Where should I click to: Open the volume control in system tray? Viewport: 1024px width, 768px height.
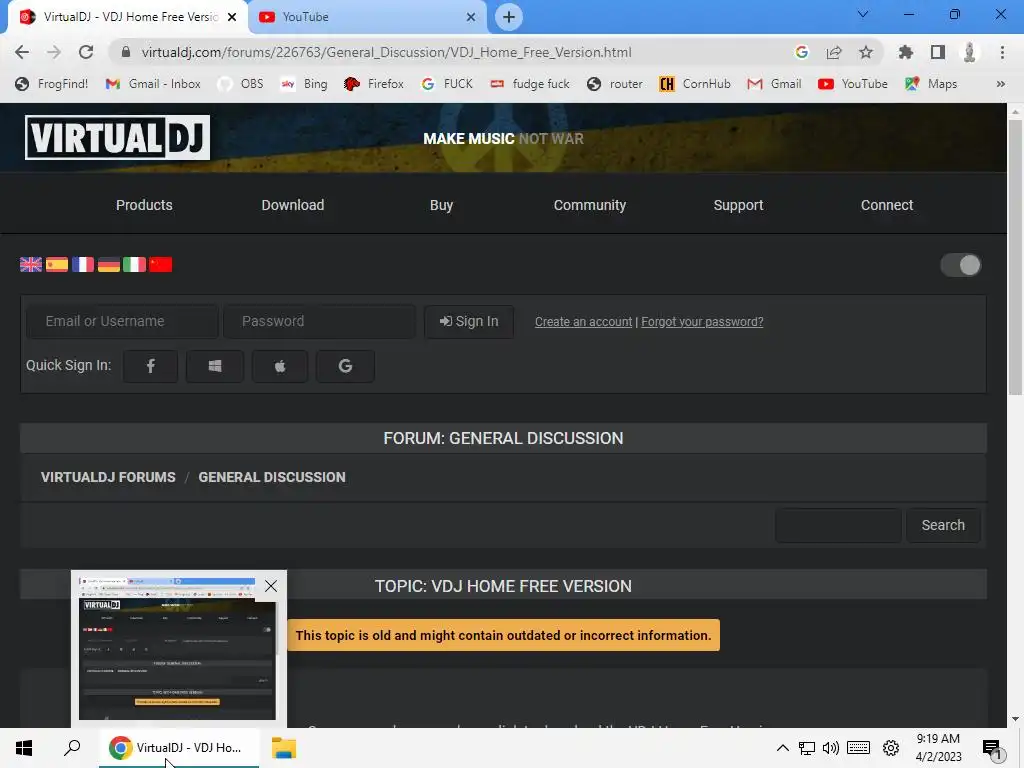(831, 748)
